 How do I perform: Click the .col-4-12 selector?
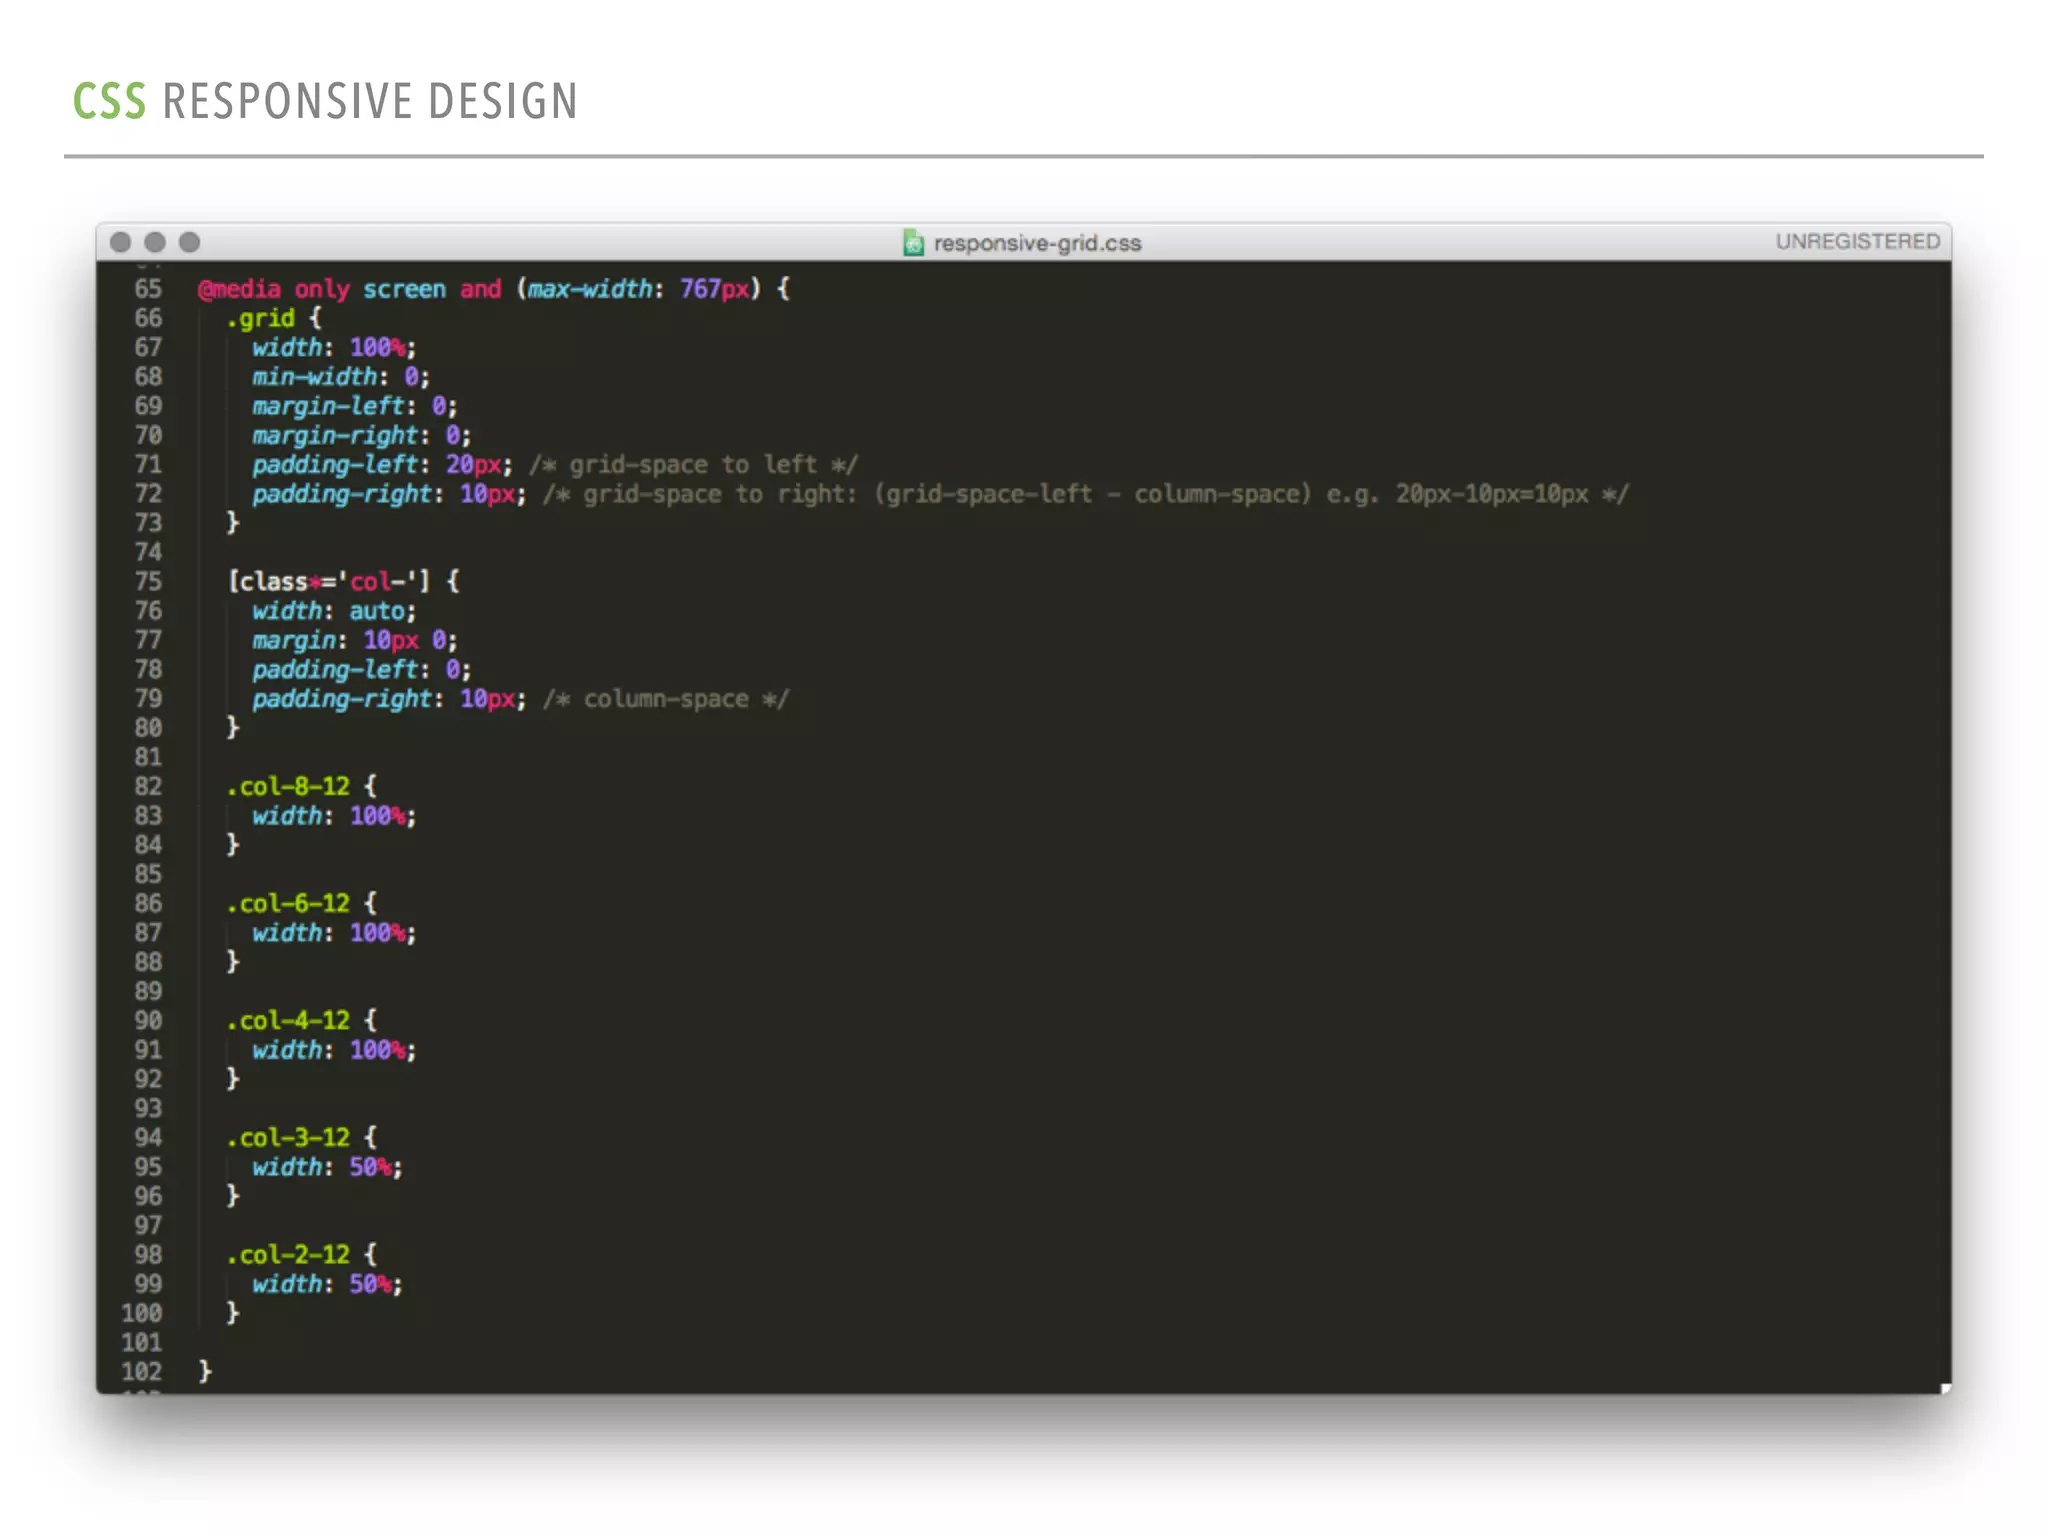tap(288, 1021)
